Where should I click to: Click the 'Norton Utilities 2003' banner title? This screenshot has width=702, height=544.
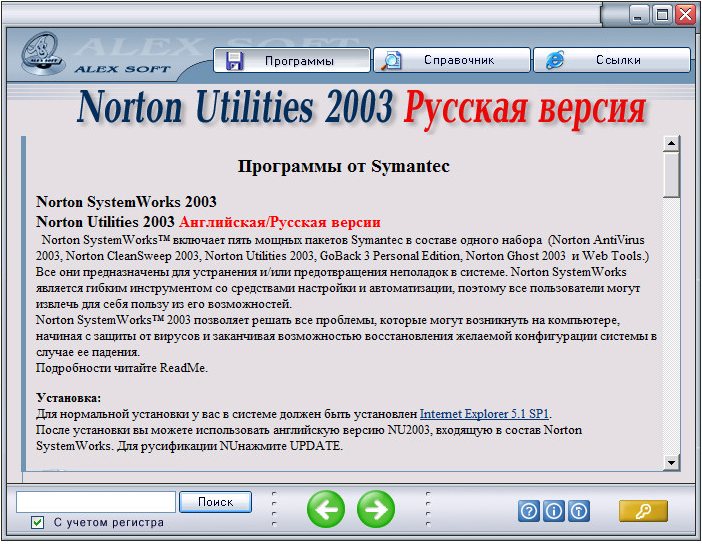click(238, 108)
